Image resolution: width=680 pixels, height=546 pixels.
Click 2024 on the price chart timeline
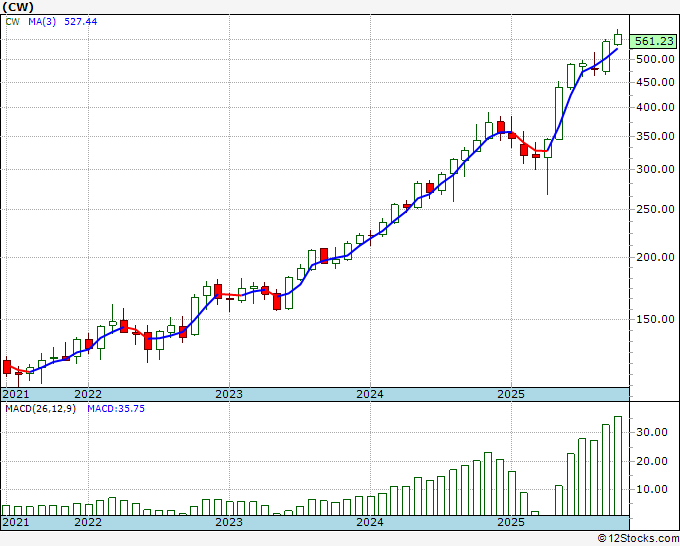tap(370, 394)
